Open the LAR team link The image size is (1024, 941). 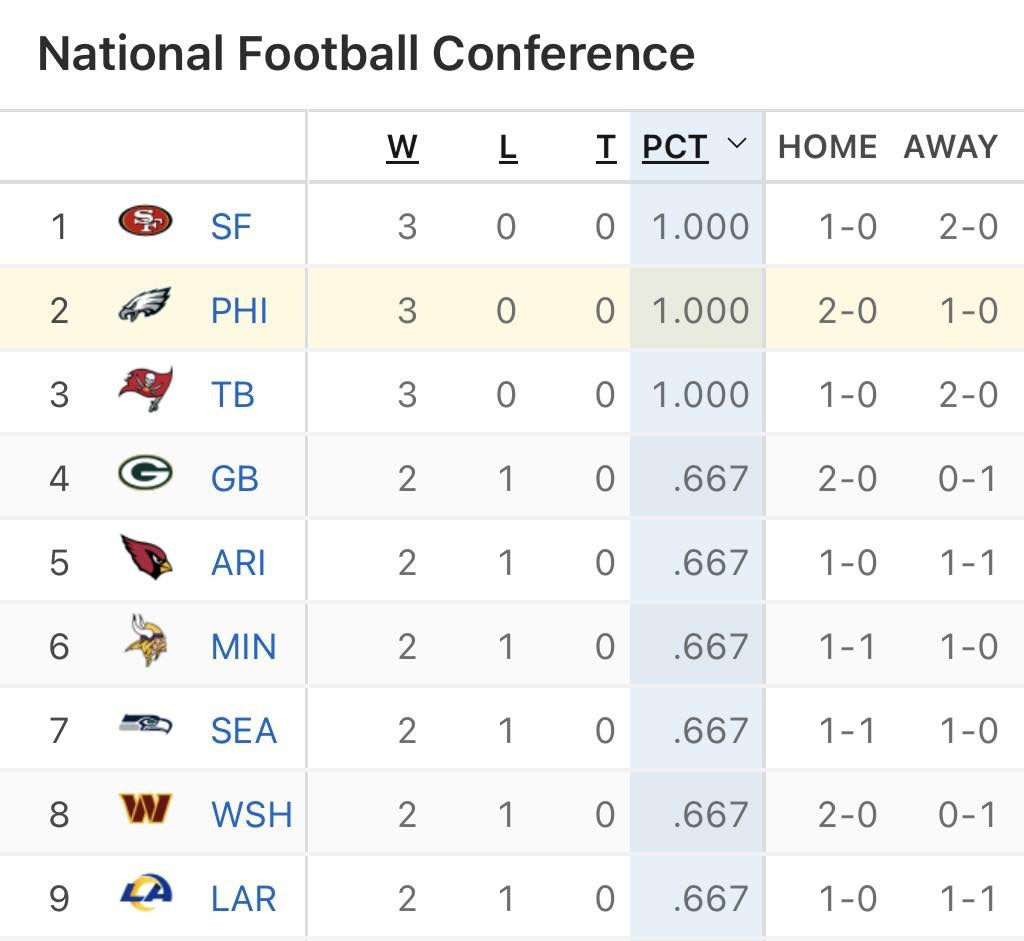243,899
